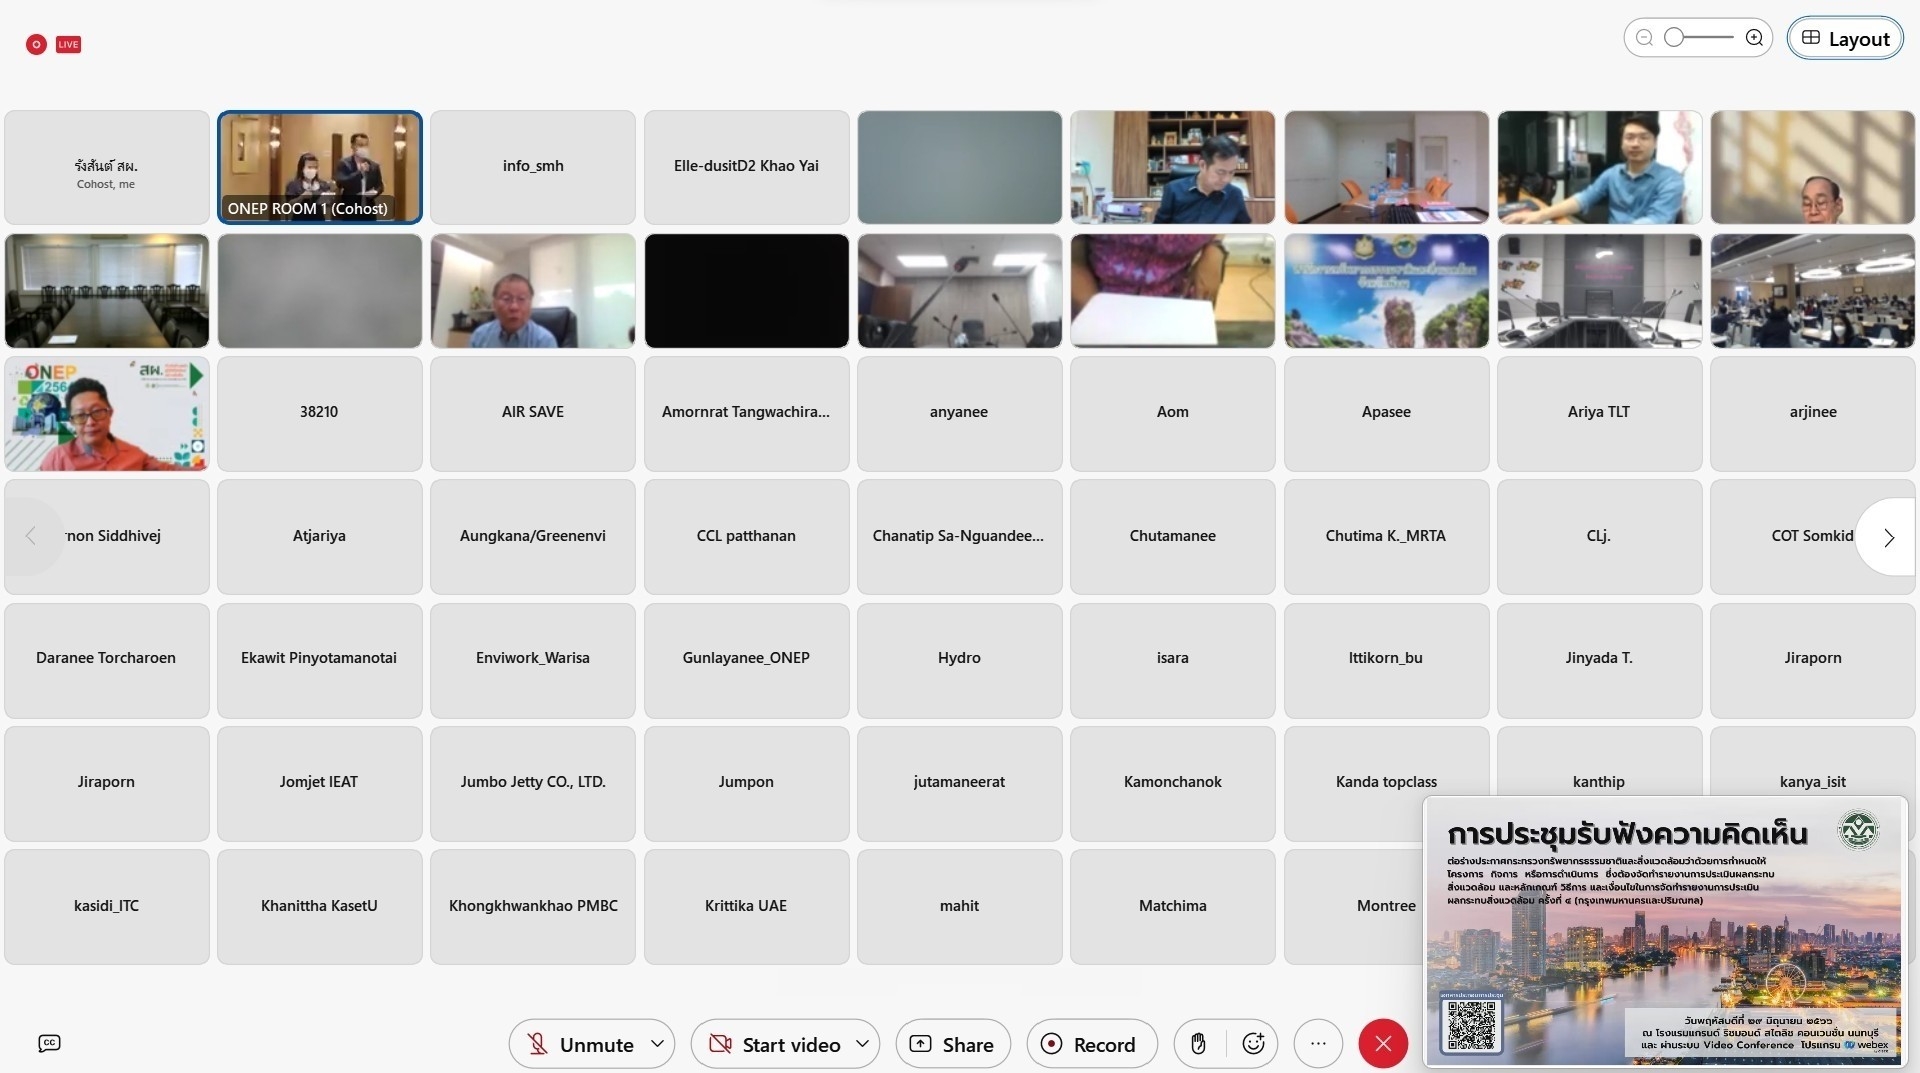Click the shared presentation slide thumbnail
1920x1073 pixels.
pyautogui.click(x=1664, y=930)
